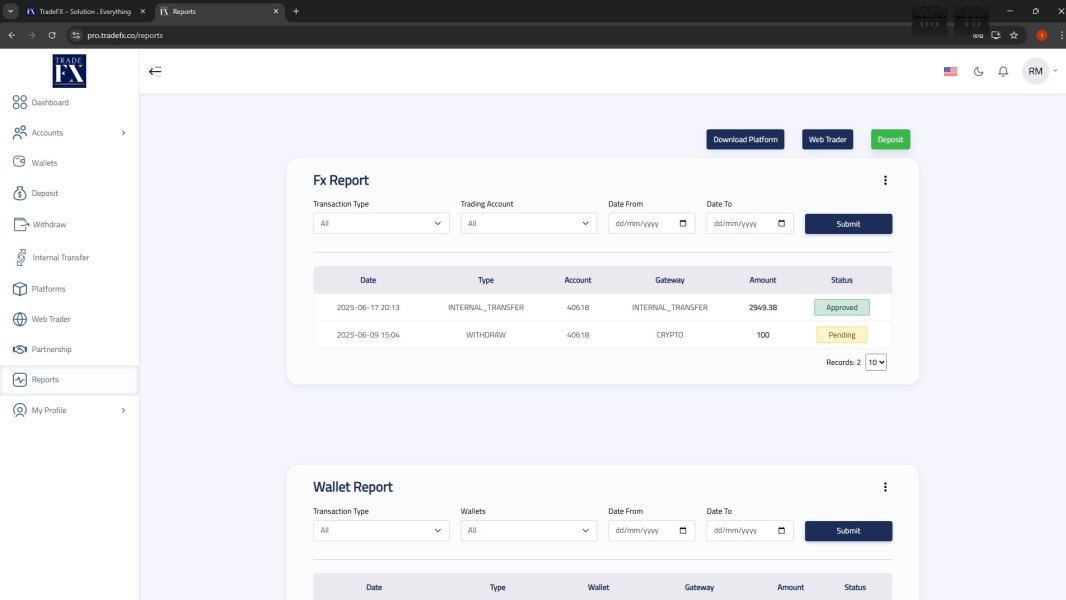1066x600 pixels.
Task: Open the Trading Account dropdown
Action: pyautogui.click(x=528, y=224)
